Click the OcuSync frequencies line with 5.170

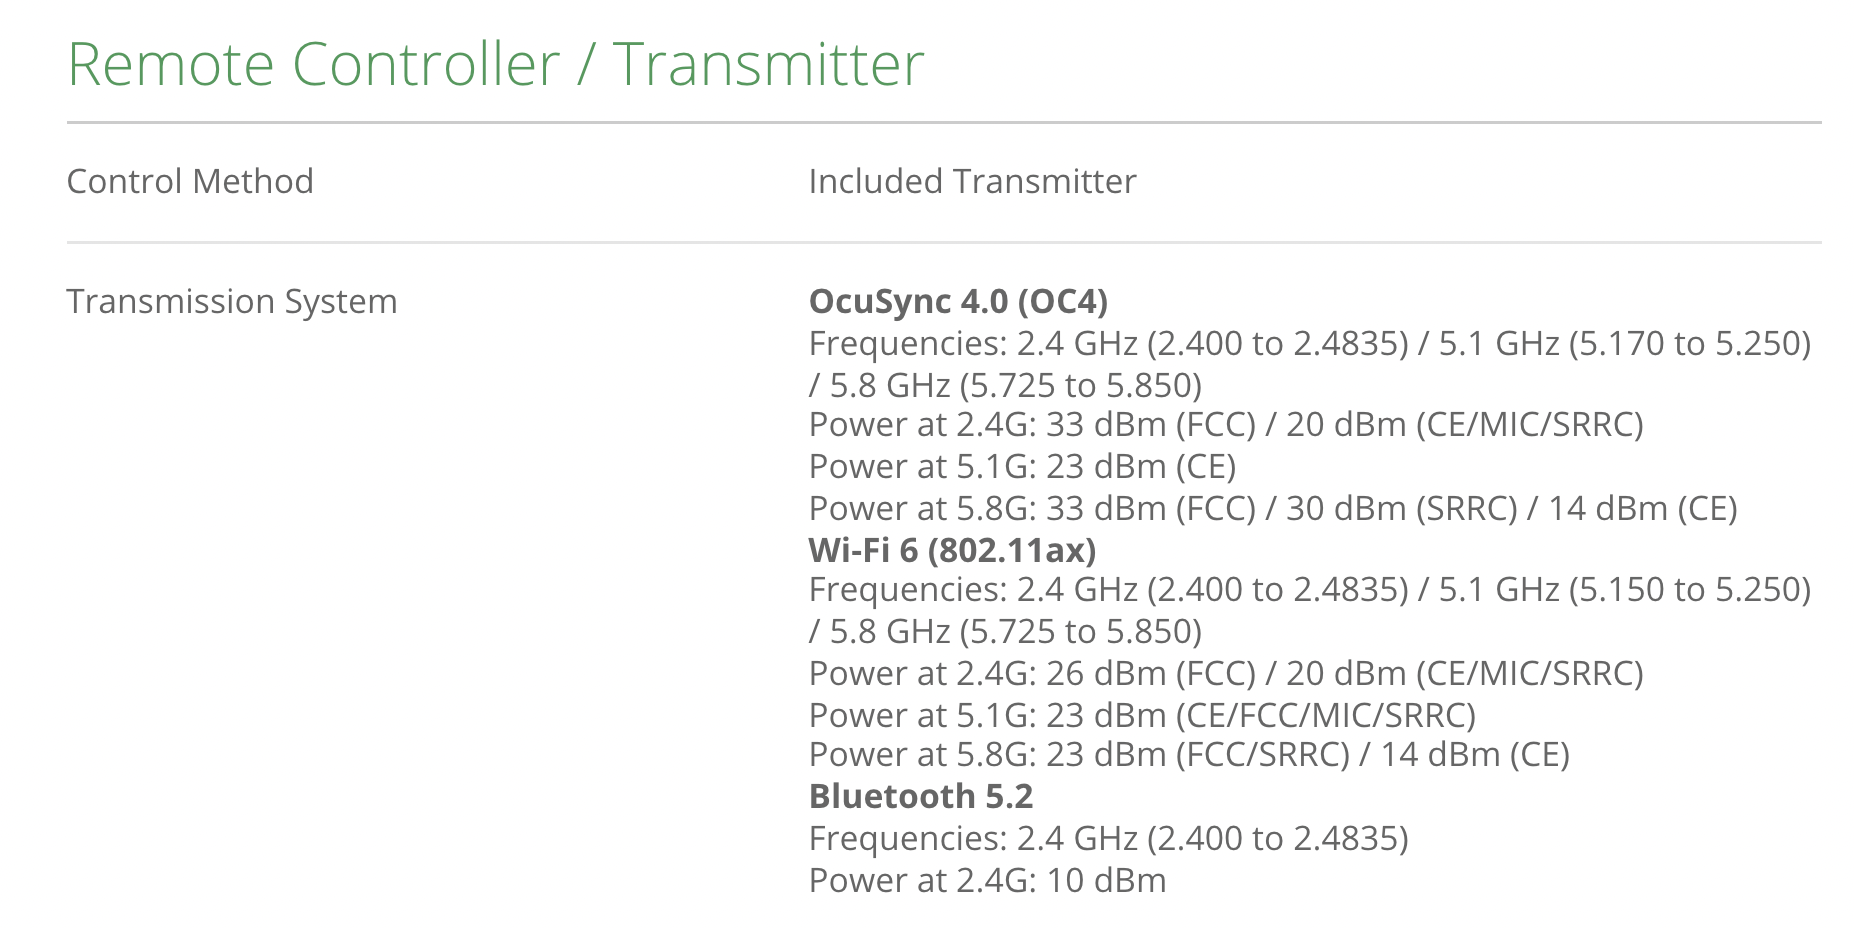[1309, 343]
